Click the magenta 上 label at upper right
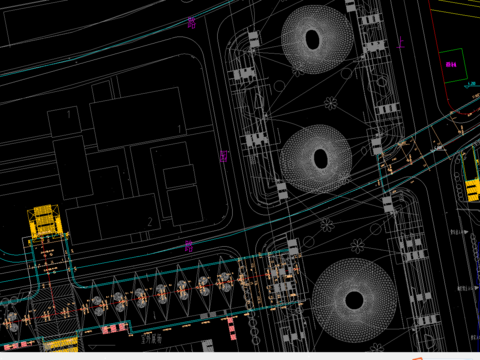480x360 pixels. tap(401, 42)
